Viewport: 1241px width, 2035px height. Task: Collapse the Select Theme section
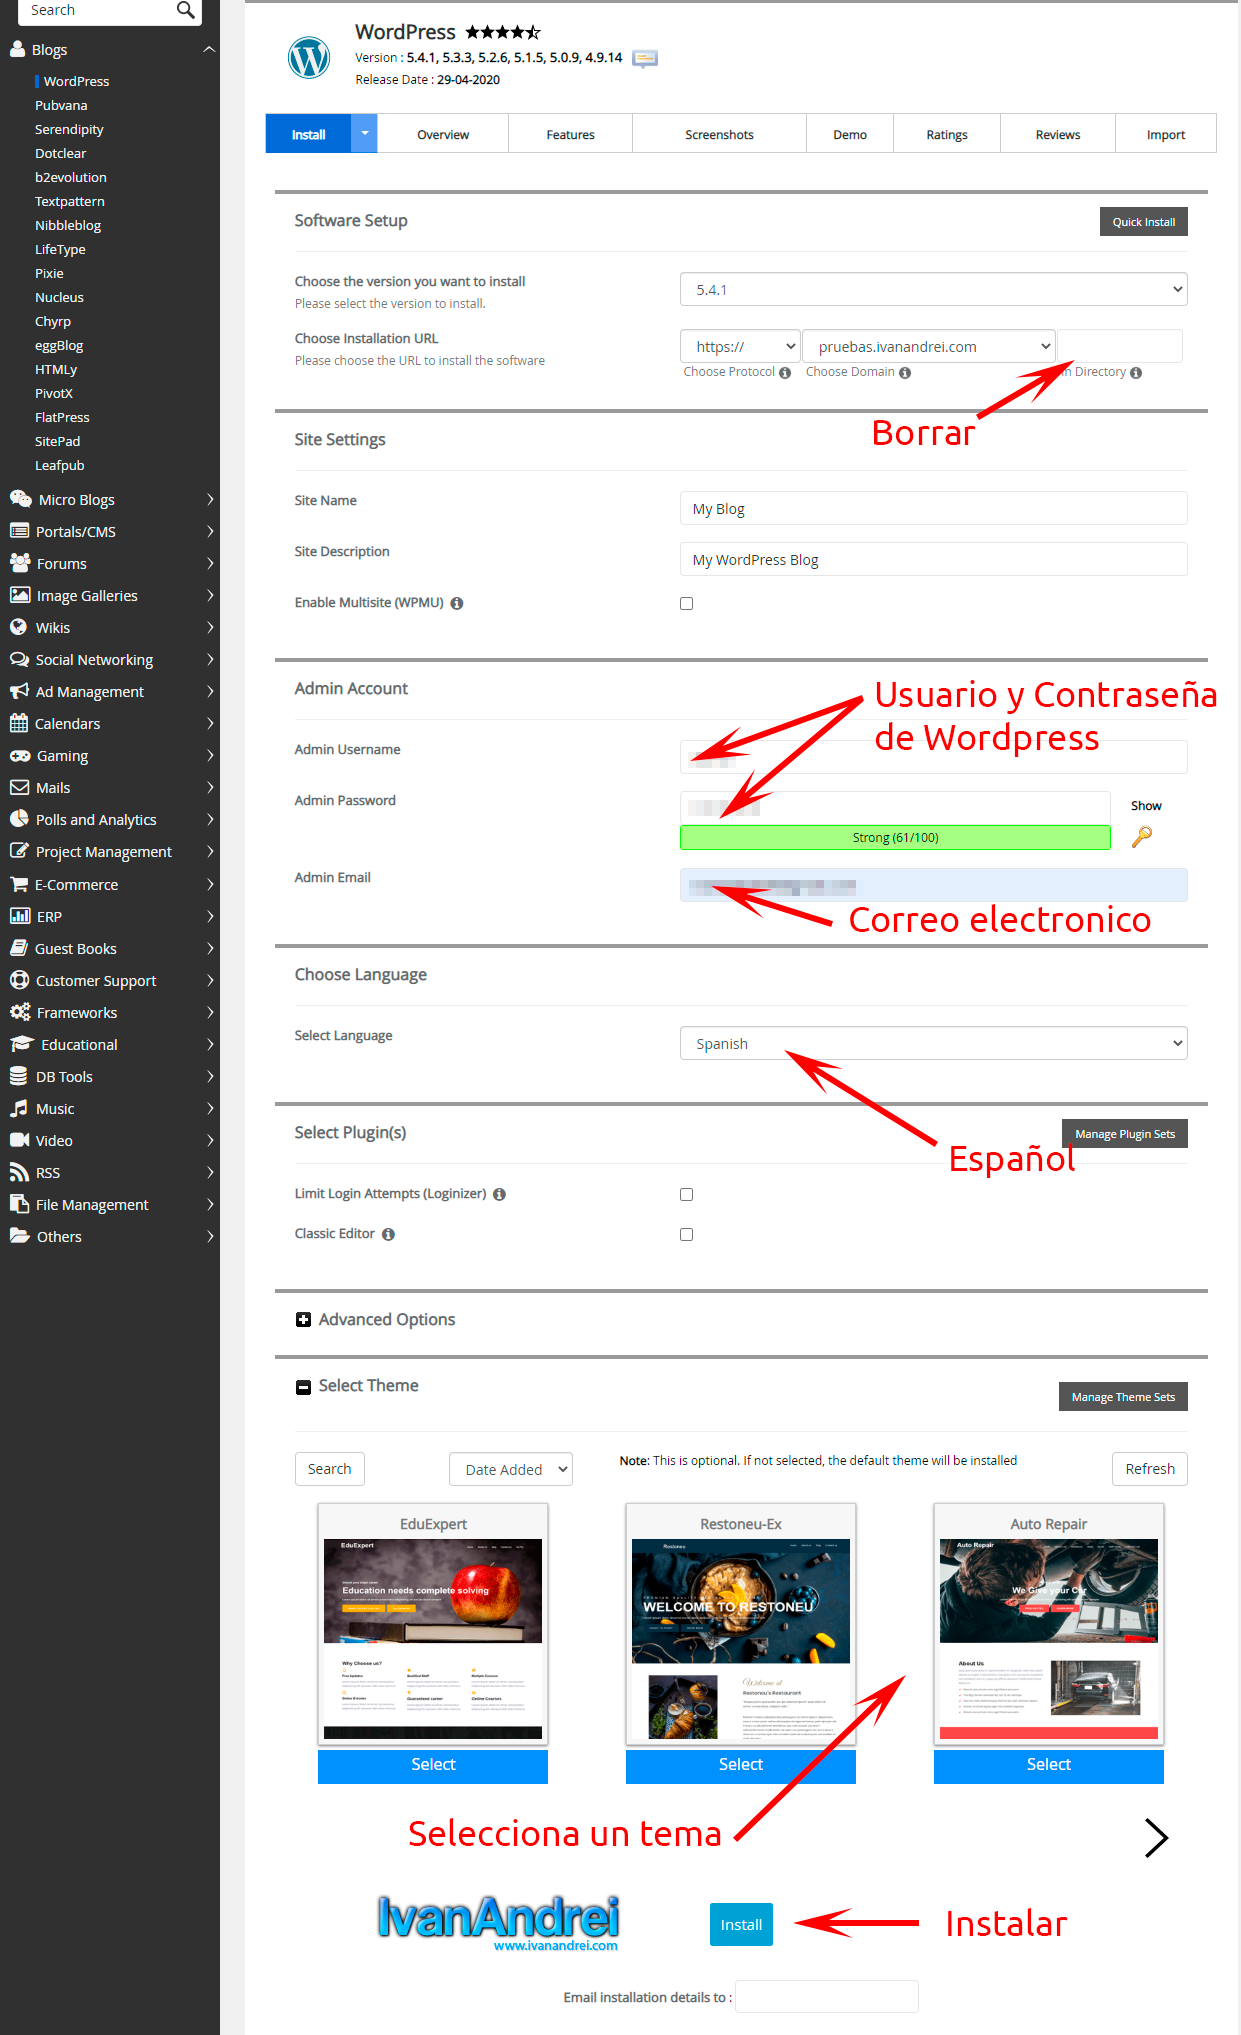(303, 1387)
